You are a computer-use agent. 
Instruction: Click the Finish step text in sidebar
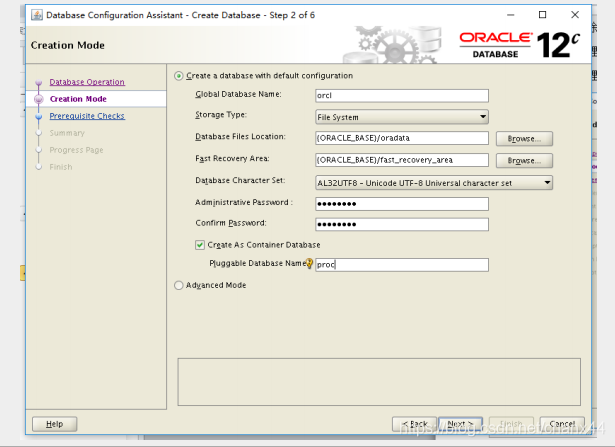click(x=61, y=167)
